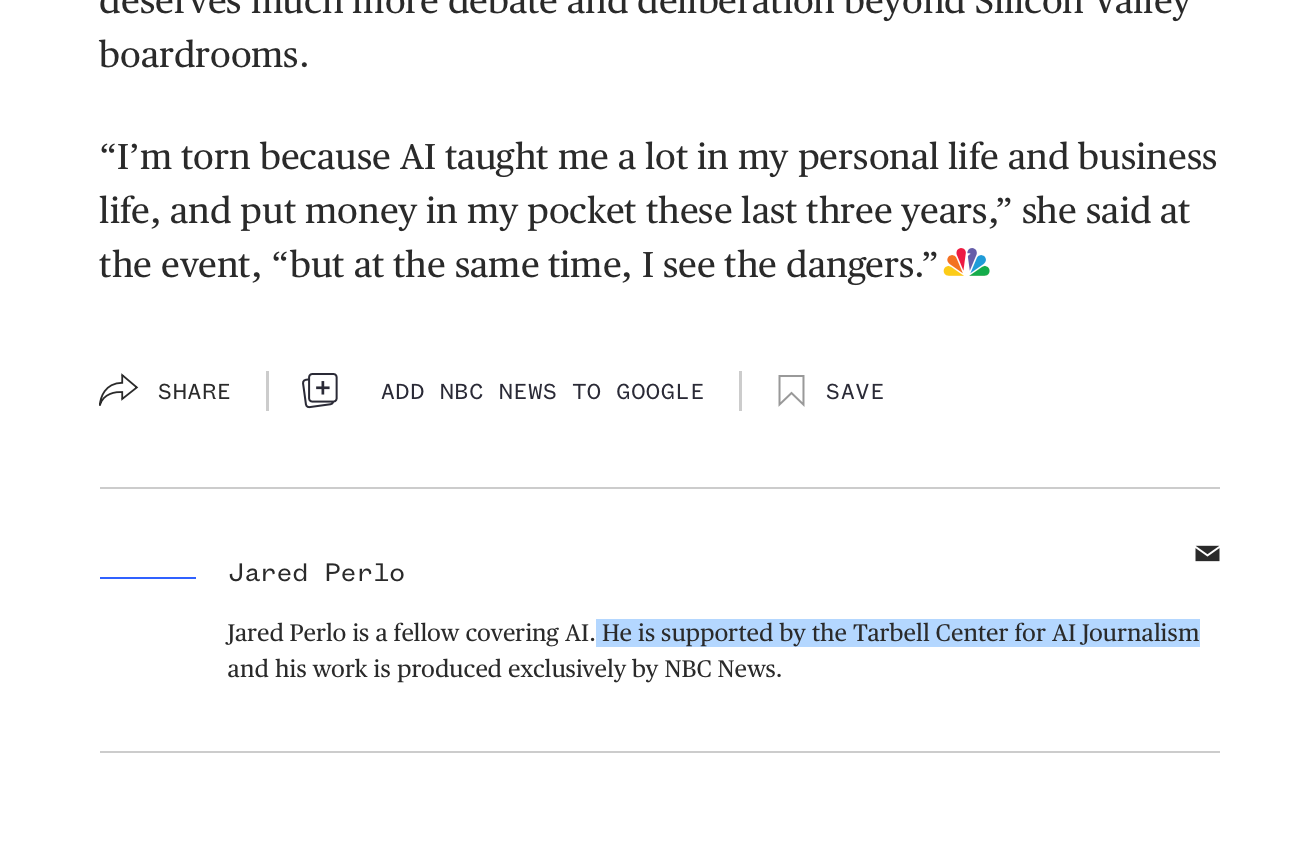This screenshot has height=844, width=1316.
Task: Click the share arrow icon
Action: coord(118,390)
